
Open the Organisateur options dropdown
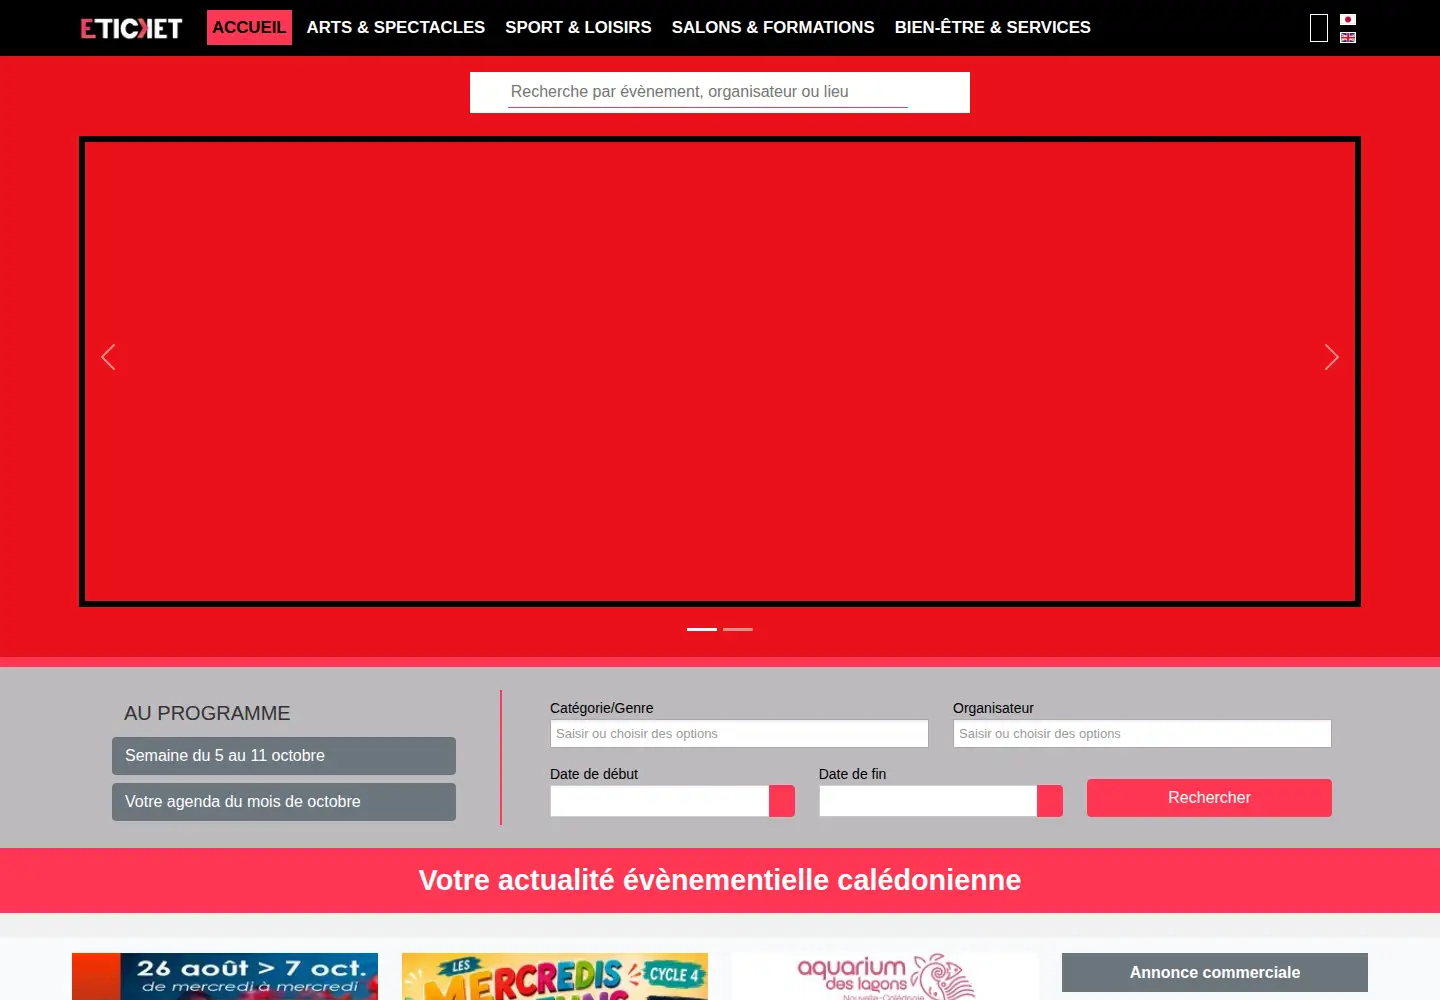[1142, 734]
